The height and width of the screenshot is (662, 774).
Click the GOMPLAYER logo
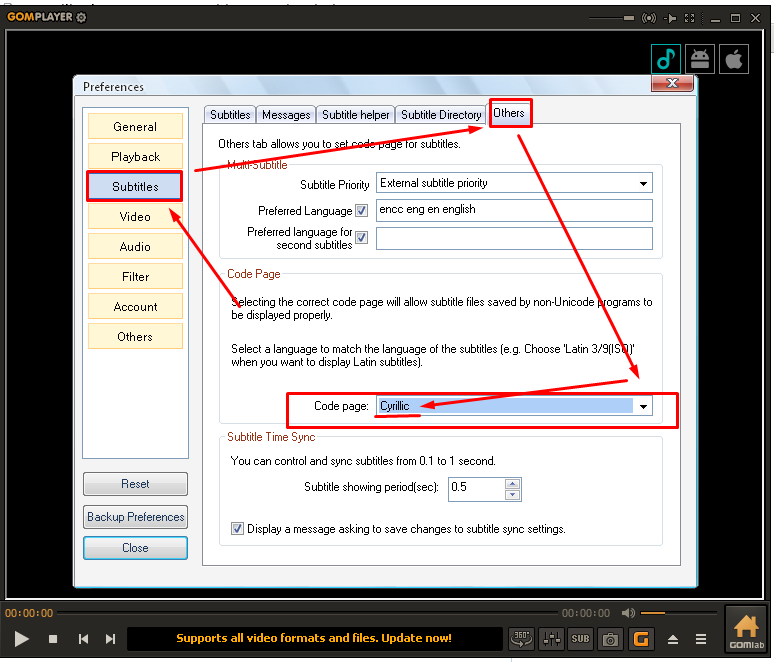[40, 17]
